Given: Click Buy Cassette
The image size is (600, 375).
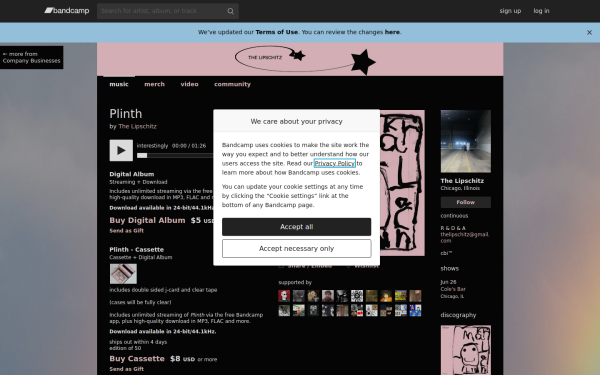Looking at the screenshot, I should pos(137,359).
